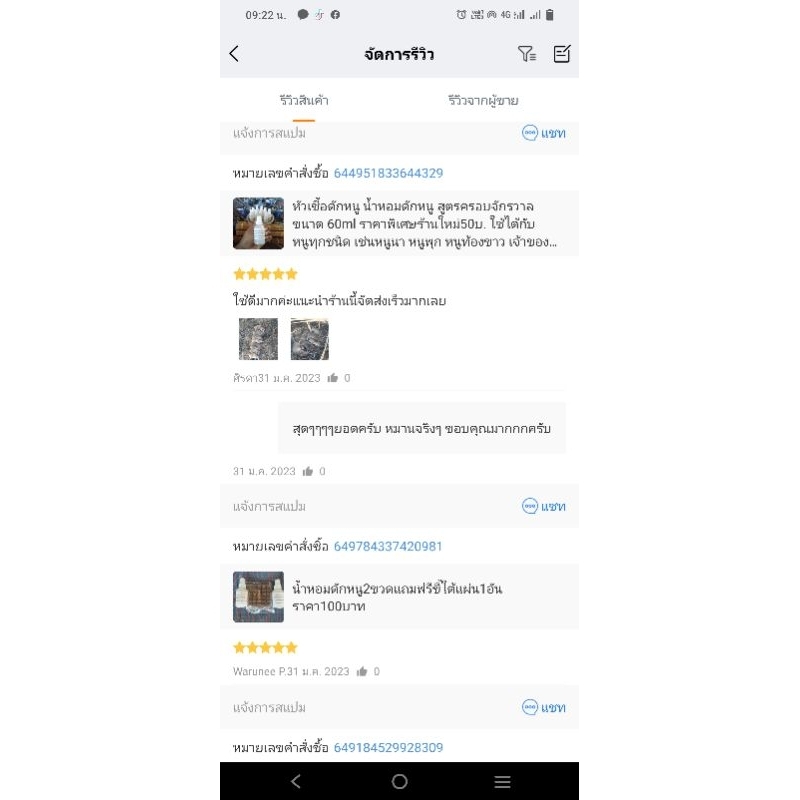Switch to รีวิวจากผู้ขาย tab
800x800 pixels.
[x=483, y=101]
